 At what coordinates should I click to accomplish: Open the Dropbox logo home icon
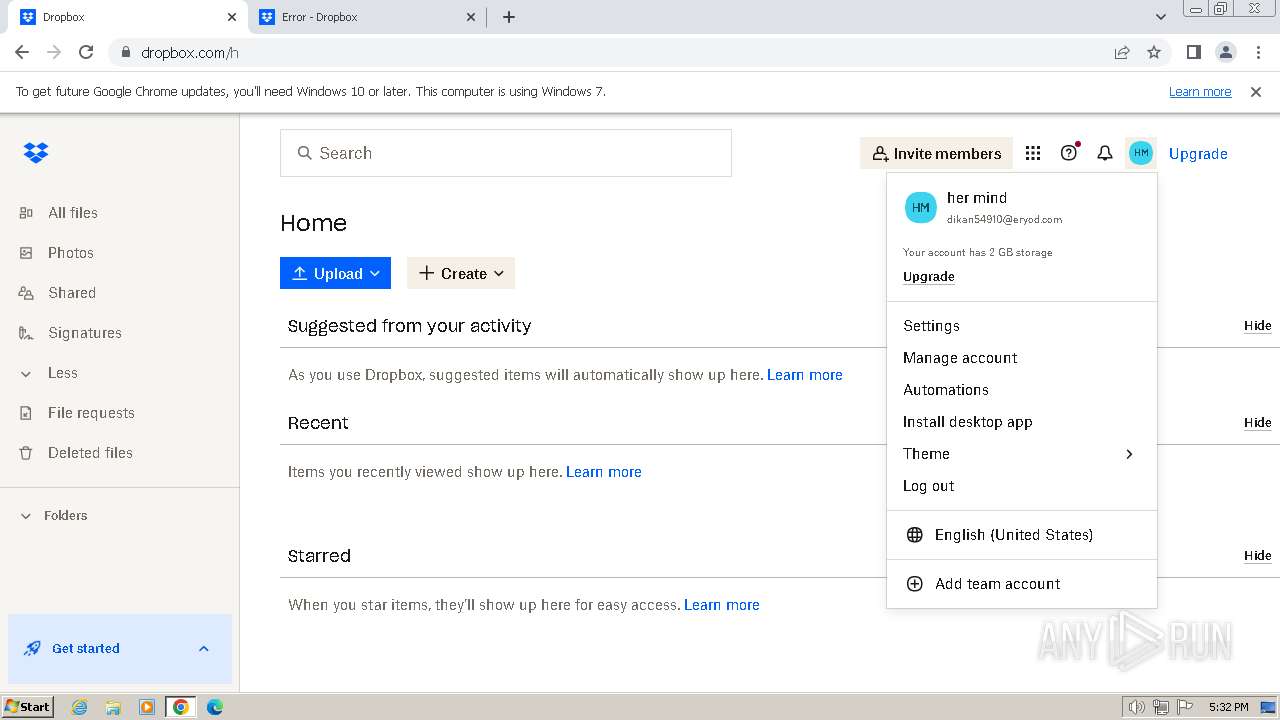pyautogui.click(x=36, y=153)
